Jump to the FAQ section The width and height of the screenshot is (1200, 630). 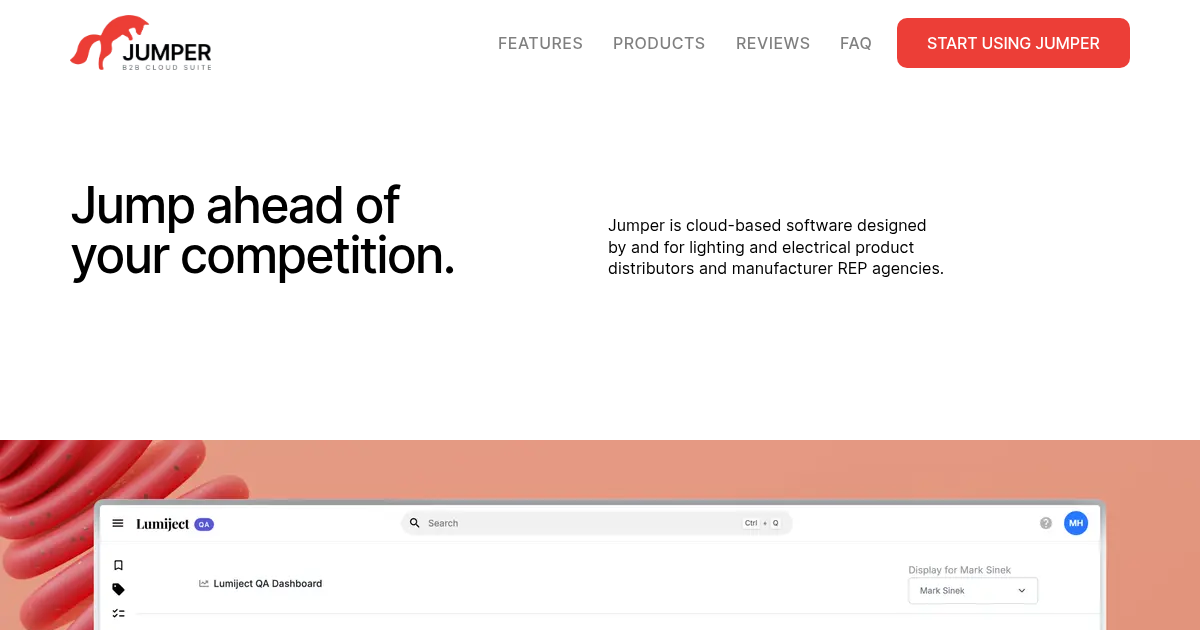(856, 43)
